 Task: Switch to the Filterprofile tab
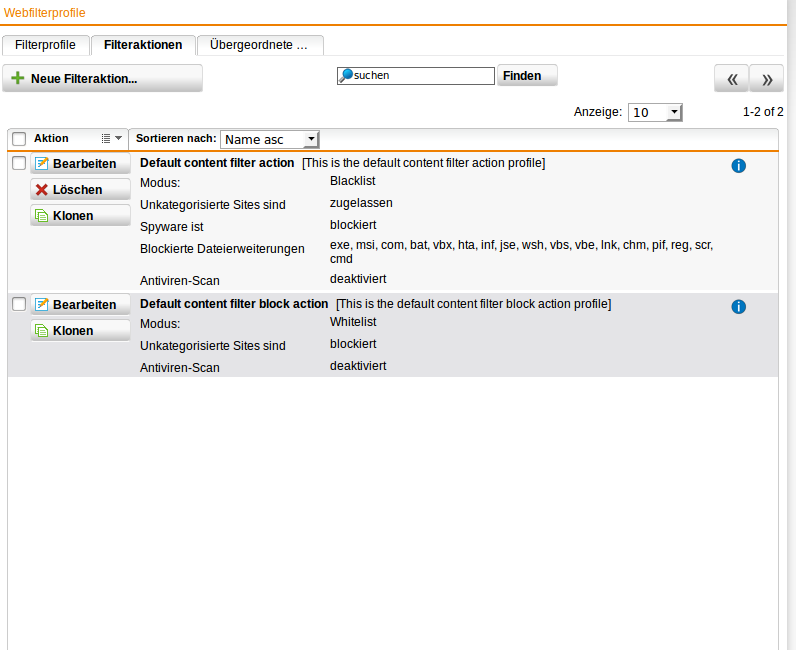coord(45,45)
